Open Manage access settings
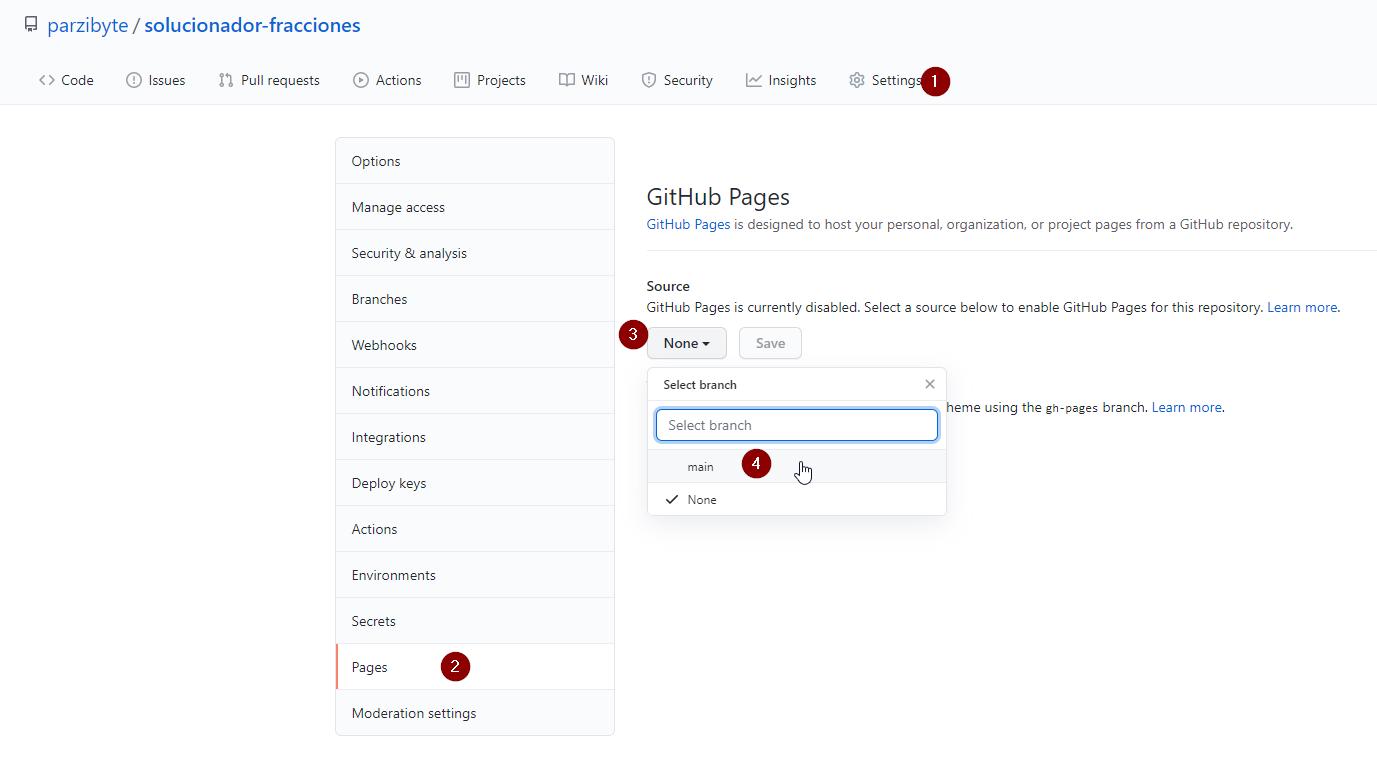 [475, 207]
